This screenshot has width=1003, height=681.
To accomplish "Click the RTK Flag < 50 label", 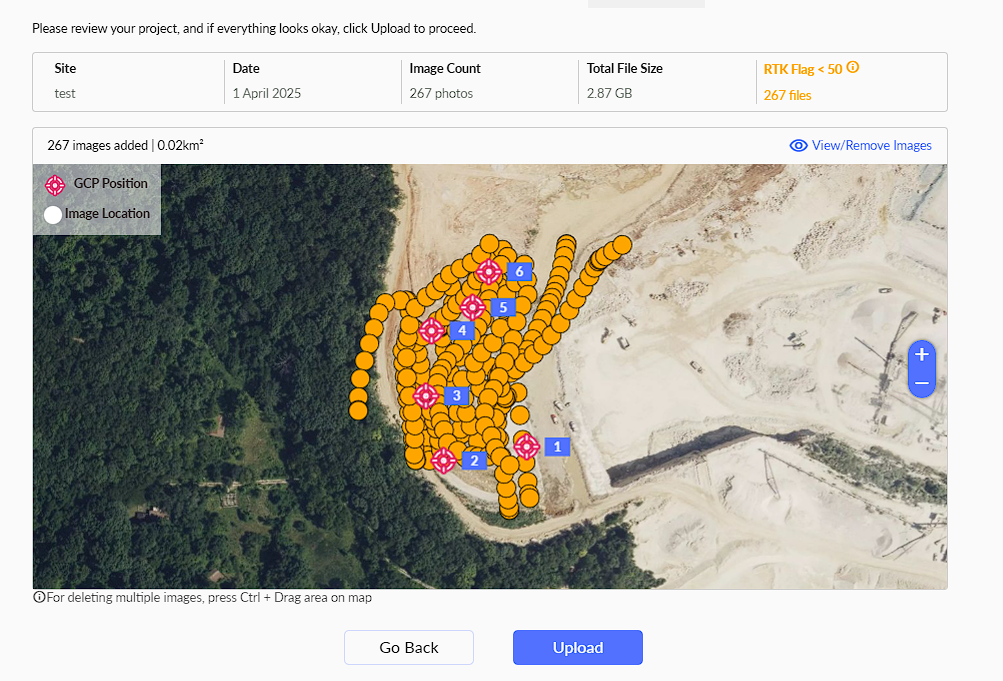I will tap(802, 70).
